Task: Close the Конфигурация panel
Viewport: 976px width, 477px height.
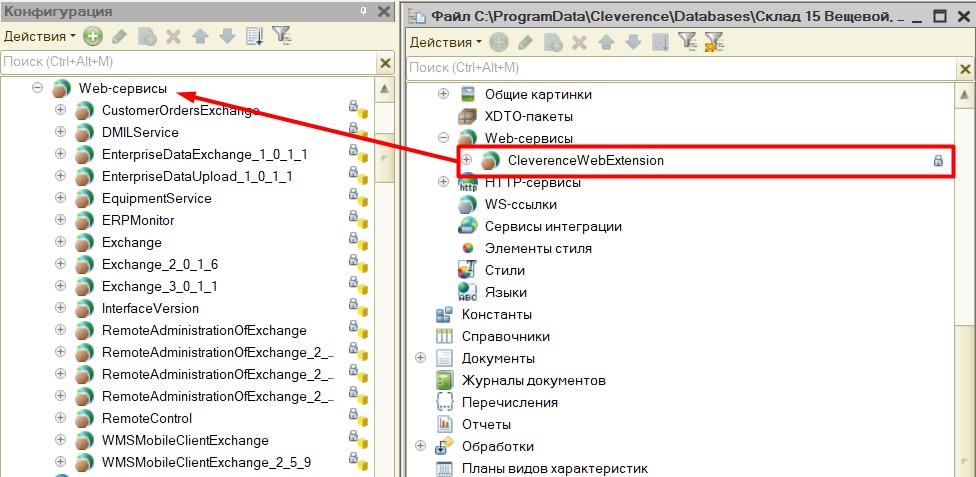Action: click(x=383, y=12)
